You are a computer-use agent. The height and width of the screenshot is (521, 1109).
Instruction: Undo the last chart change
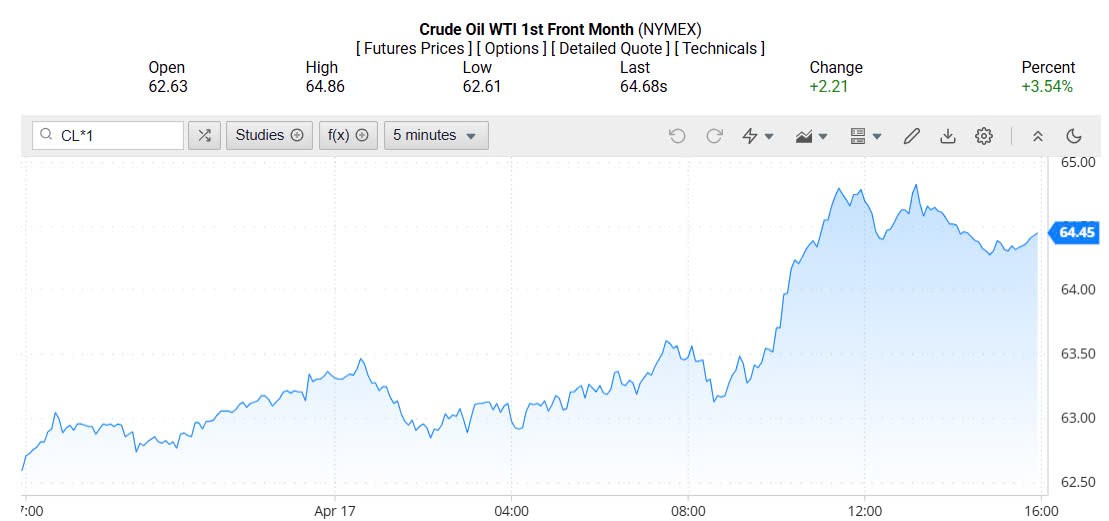(x=677, y=136)
